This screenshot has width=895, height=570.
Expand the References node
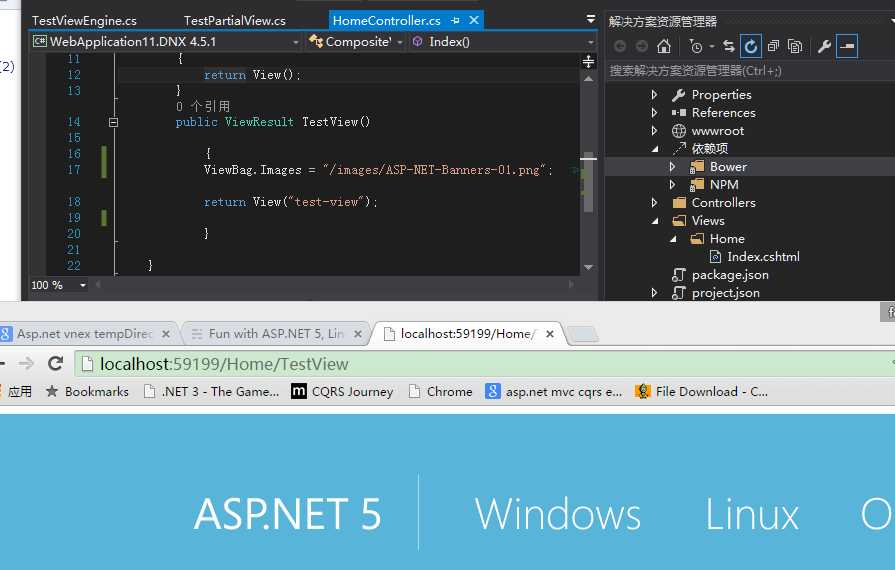(655, 113)
